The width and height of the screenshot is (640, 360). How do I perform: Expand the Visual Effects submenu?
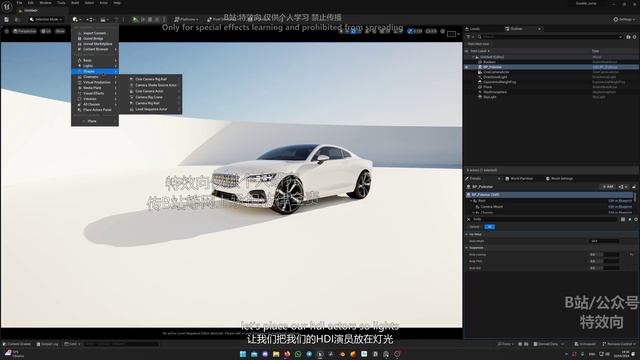pos(95,93)
